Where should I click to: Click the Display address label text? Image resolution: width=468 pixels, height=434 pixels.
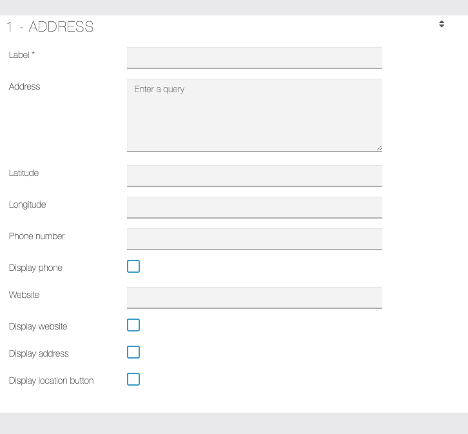(39, 354)
